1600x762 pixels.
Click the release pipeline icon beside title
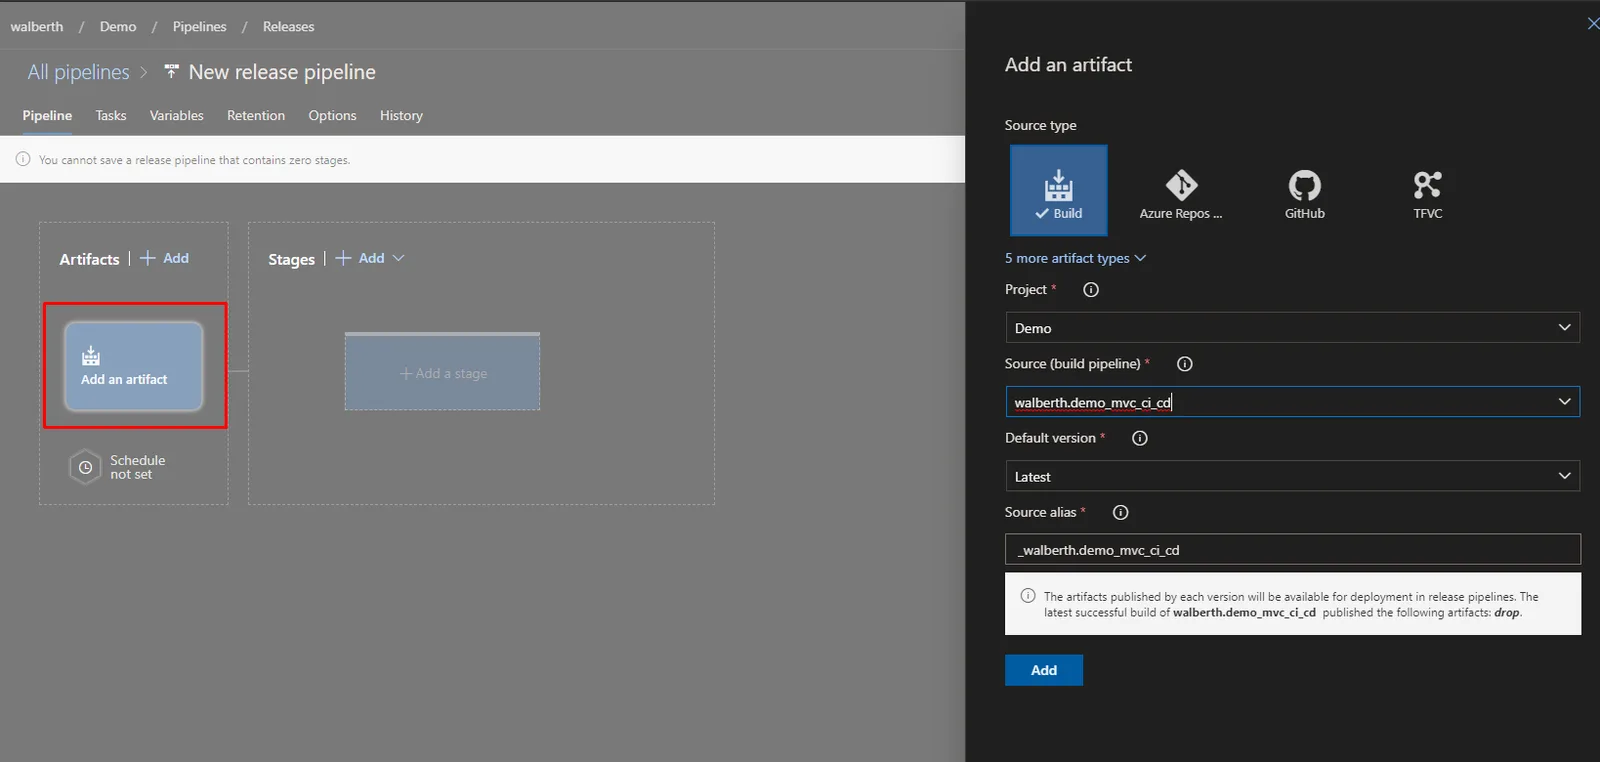pyautogui.click(x=171, y=71)
